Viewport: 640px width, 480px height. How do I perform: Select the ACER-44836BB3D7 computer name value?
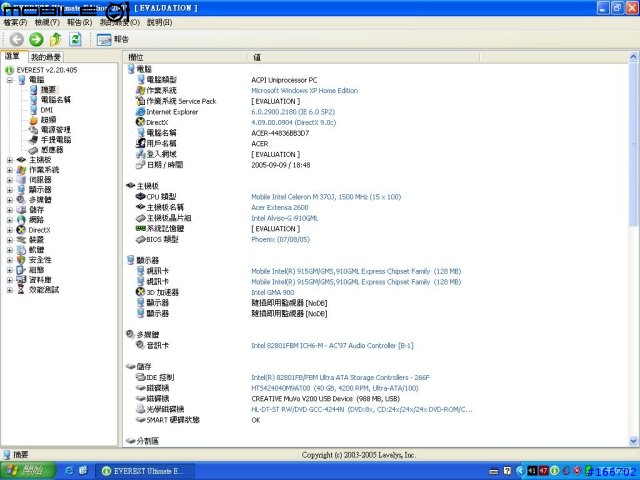(280, 133)
